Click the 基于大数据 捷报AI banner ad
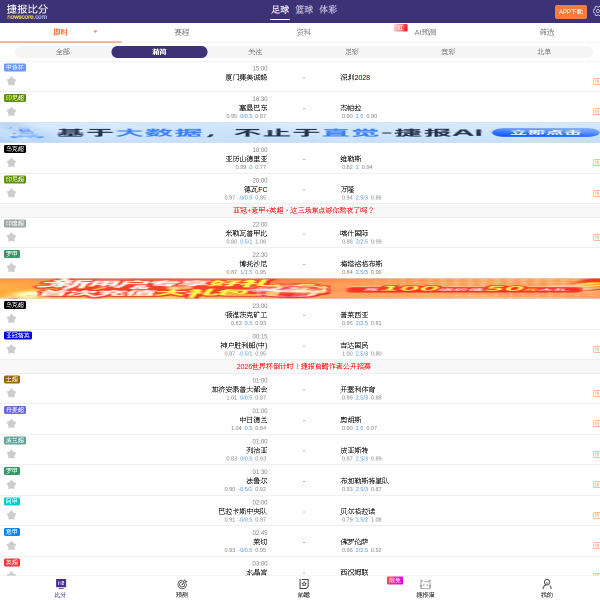The width and height of the screenshot is (600, 600). coord(300,132)
